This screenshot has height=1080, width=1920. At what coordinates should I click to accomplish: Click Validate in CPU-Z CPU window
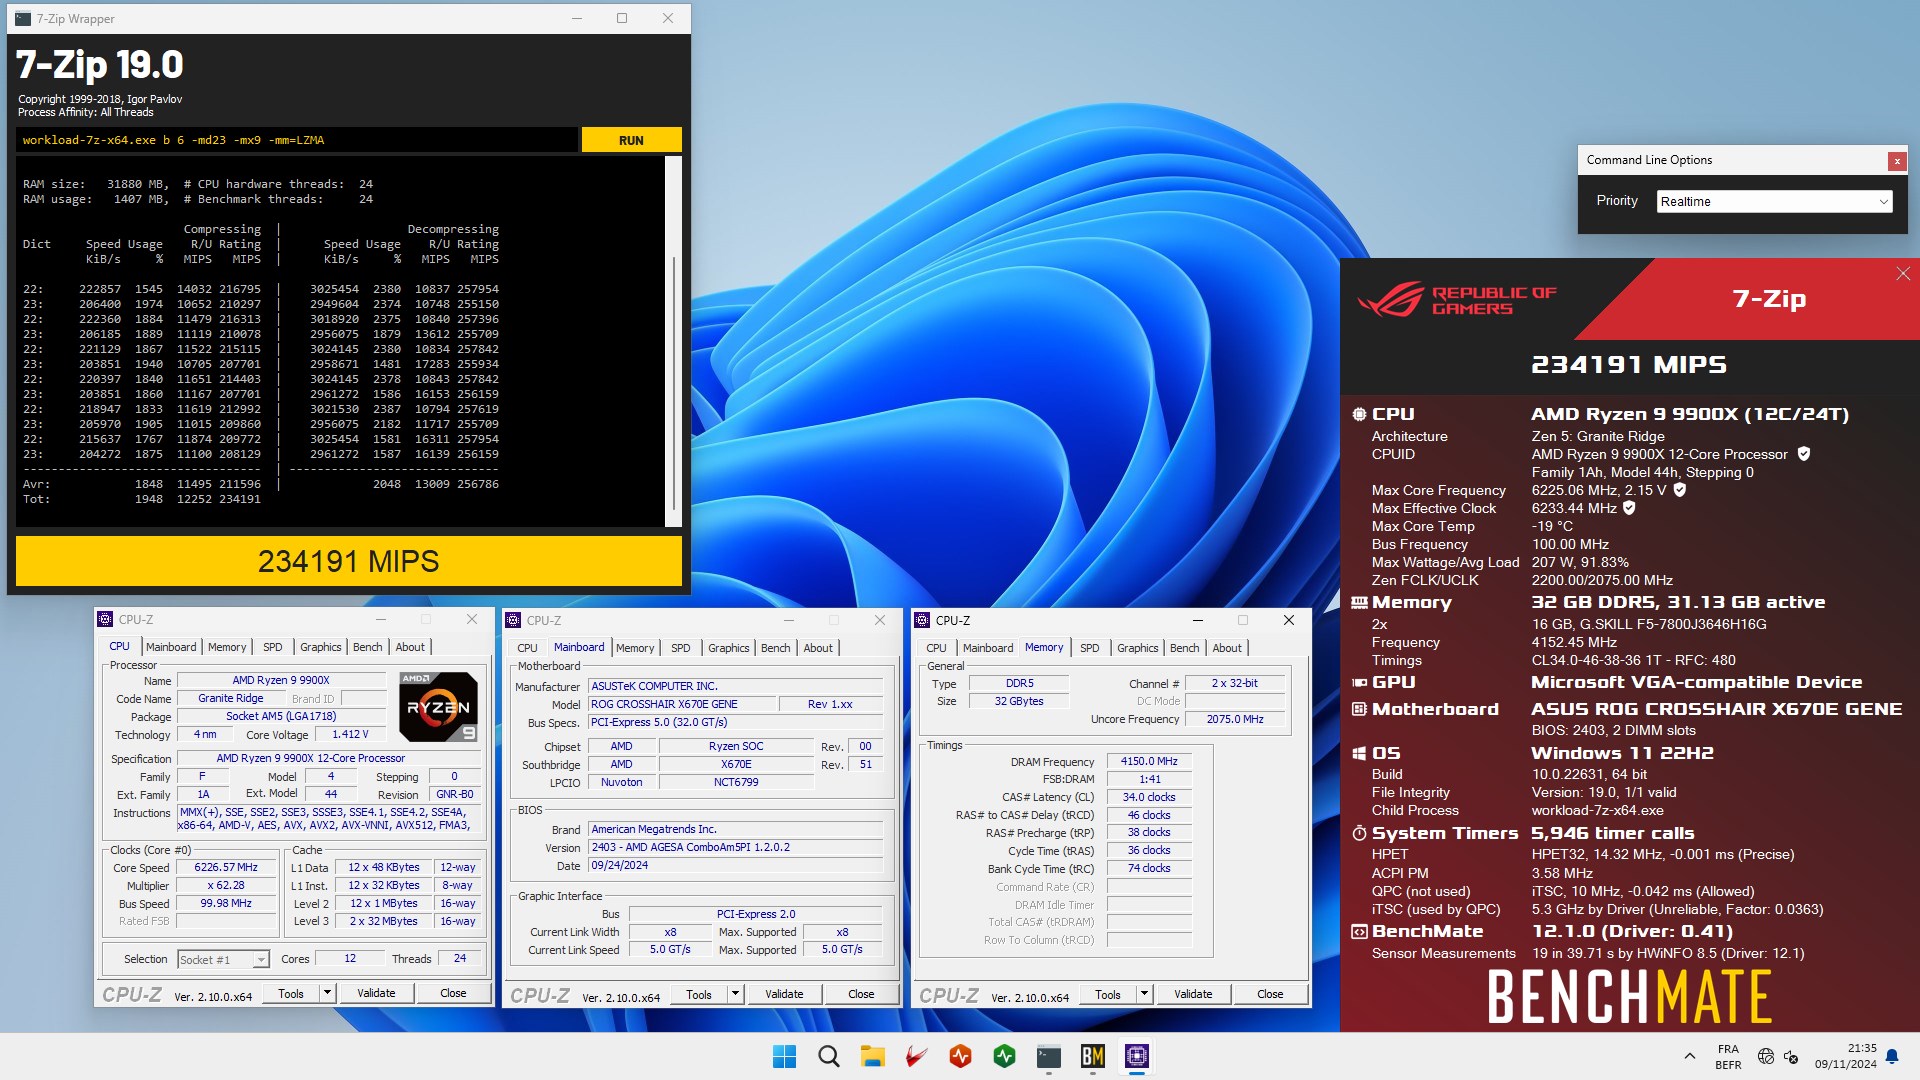(x=376, y=993)
